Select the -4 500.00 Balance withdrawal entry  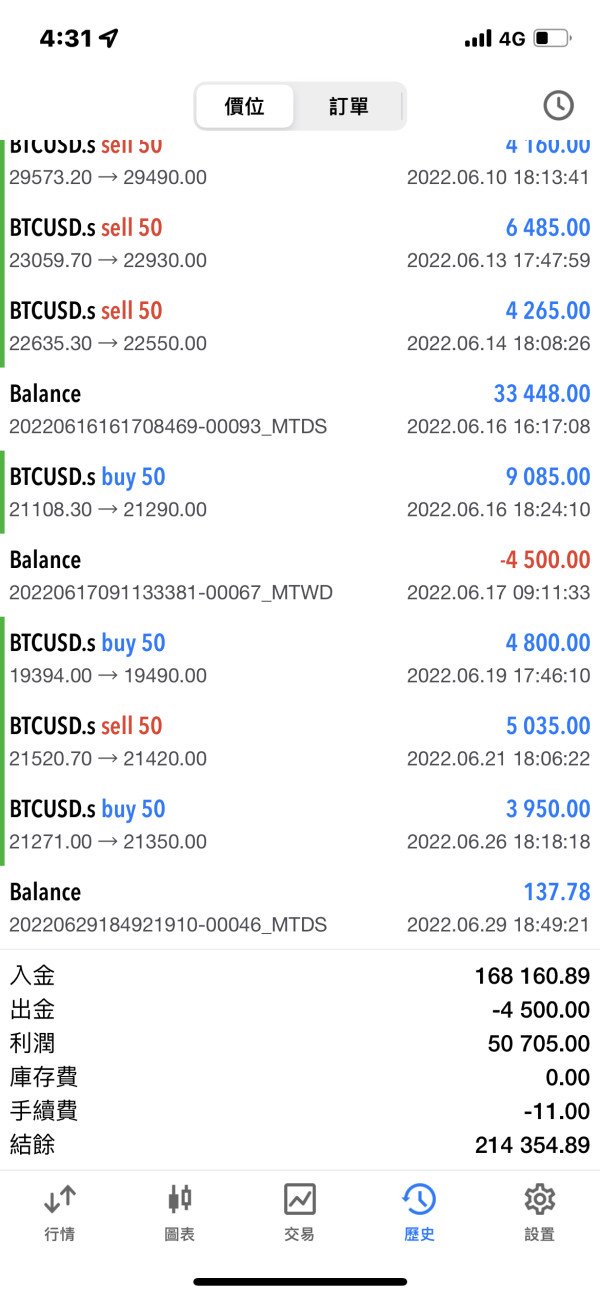click(300, 575)
